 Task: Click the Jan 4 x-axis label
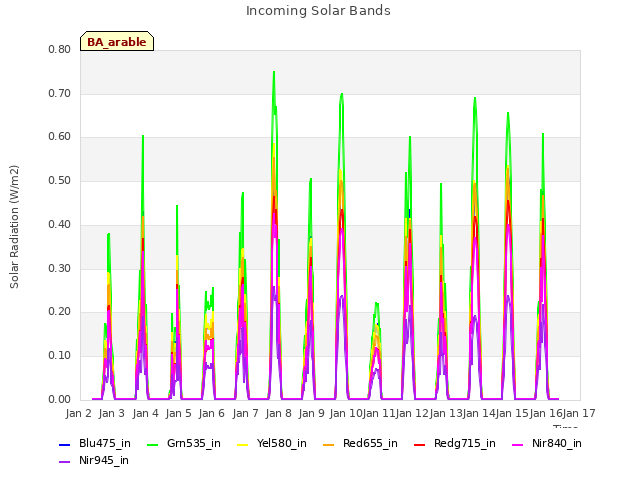(x=146, y=413)
